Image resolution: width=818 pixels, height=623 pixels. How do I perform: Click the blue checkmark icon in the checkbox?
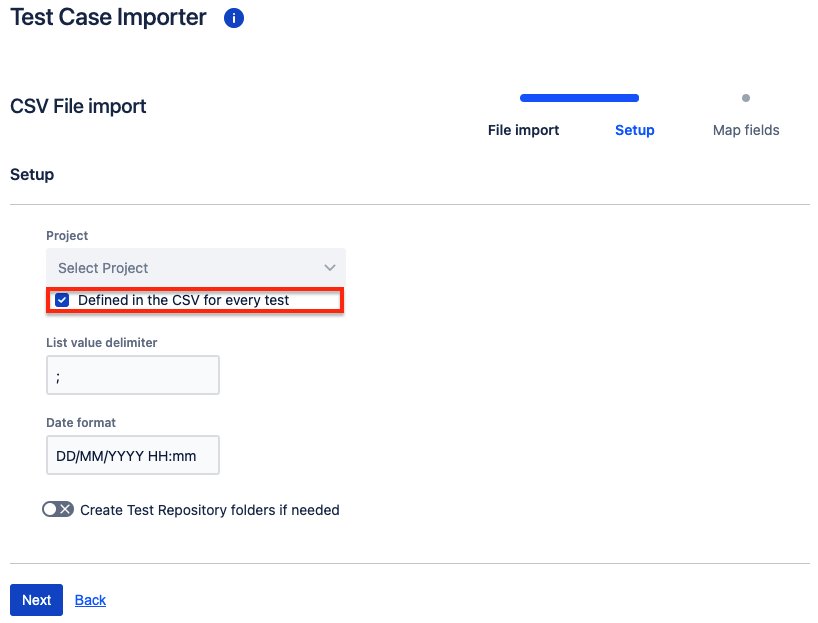coord(62,300)
